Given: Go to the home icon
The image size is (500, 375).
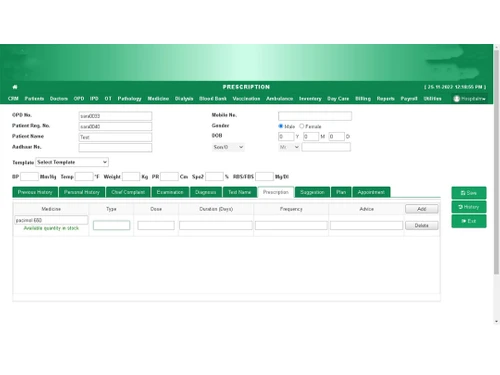Looking at the screenshot, I should [15, 87].
